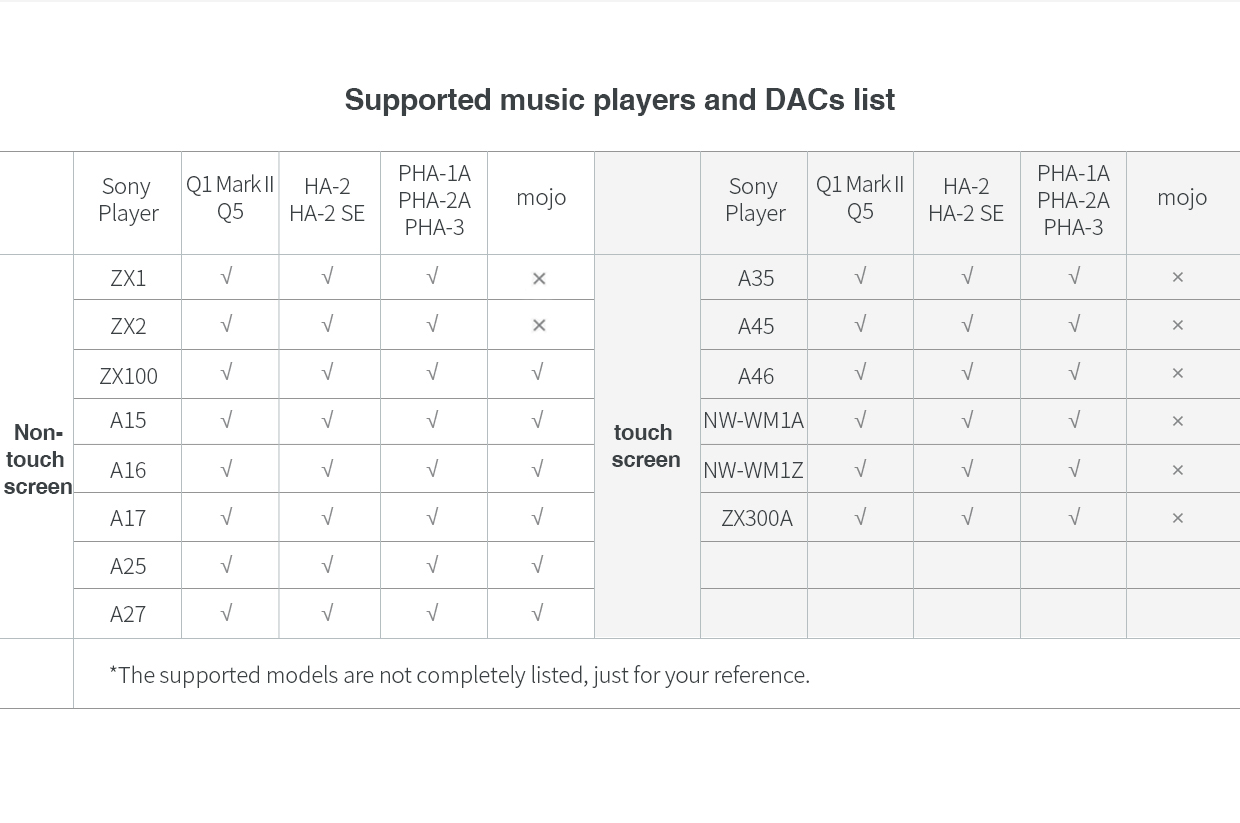Viewport: 1240px width, 823px height.
Task: Select the A25 player cell
Action: [128, 566]
